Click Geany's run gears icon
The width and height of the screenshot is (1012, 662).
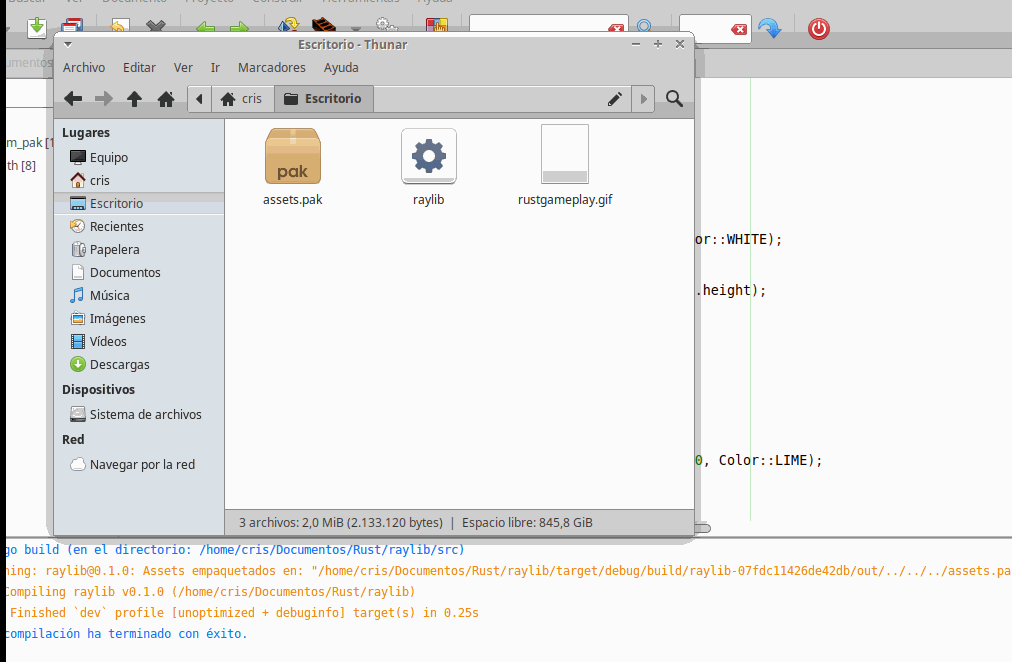click(x=386, y=25)
